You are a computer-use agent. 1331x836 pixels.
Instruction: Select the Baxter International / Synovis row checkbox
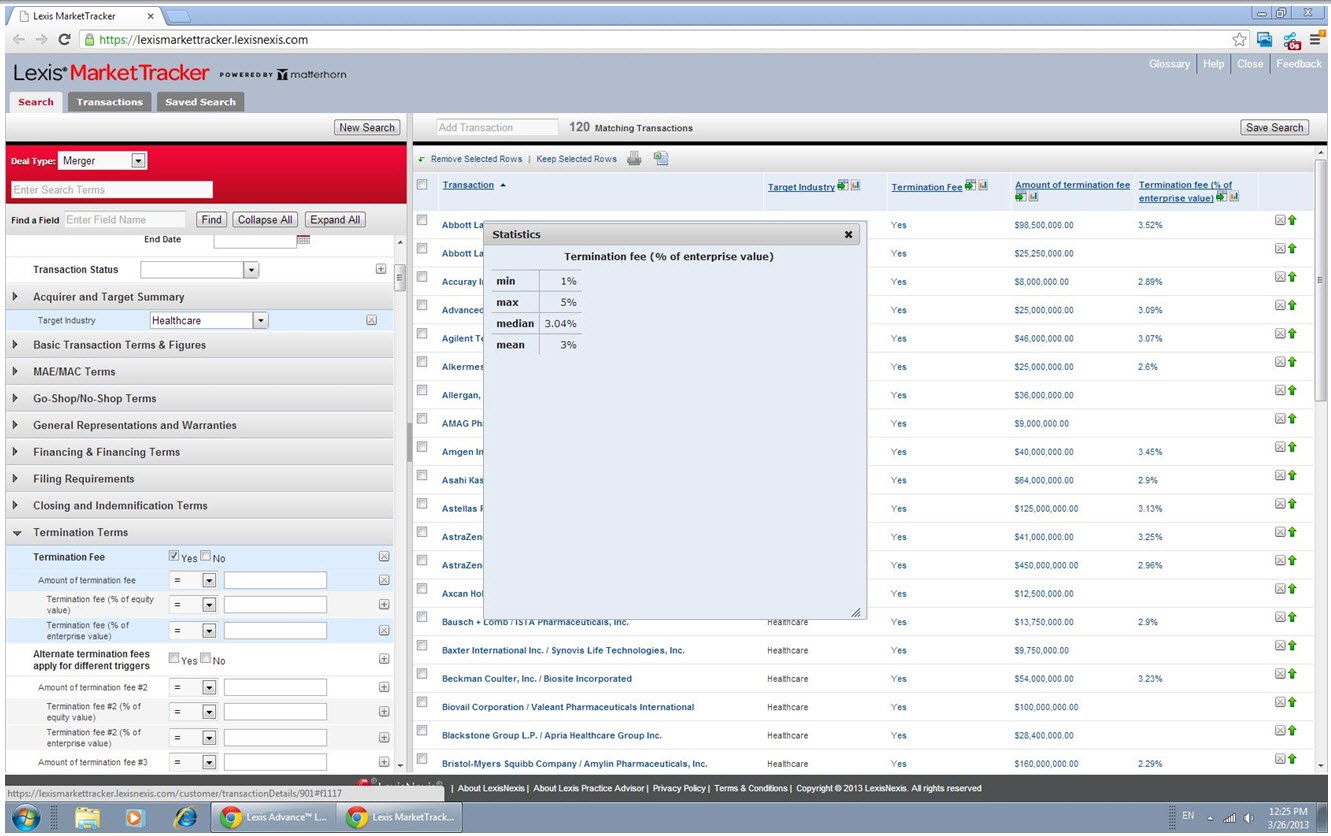(x=422, y=646)
